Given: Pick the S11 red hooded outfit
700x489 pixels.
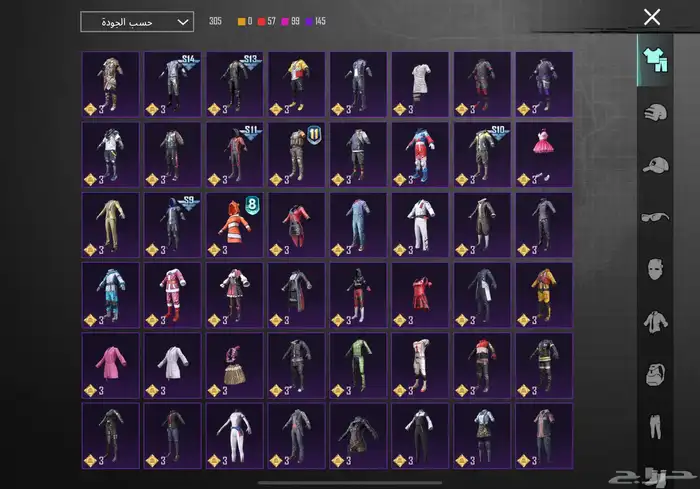Looking at the screenshot, I should (234, 154).
